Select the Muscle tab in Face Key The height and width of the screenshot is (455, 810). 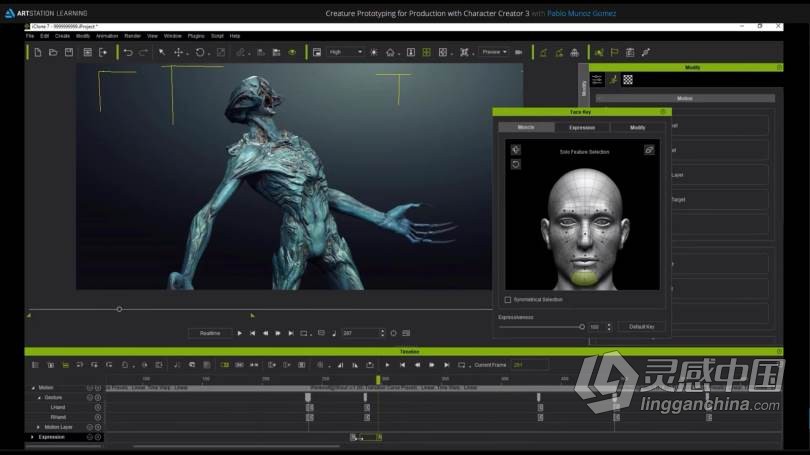click(x=526, y=127)
